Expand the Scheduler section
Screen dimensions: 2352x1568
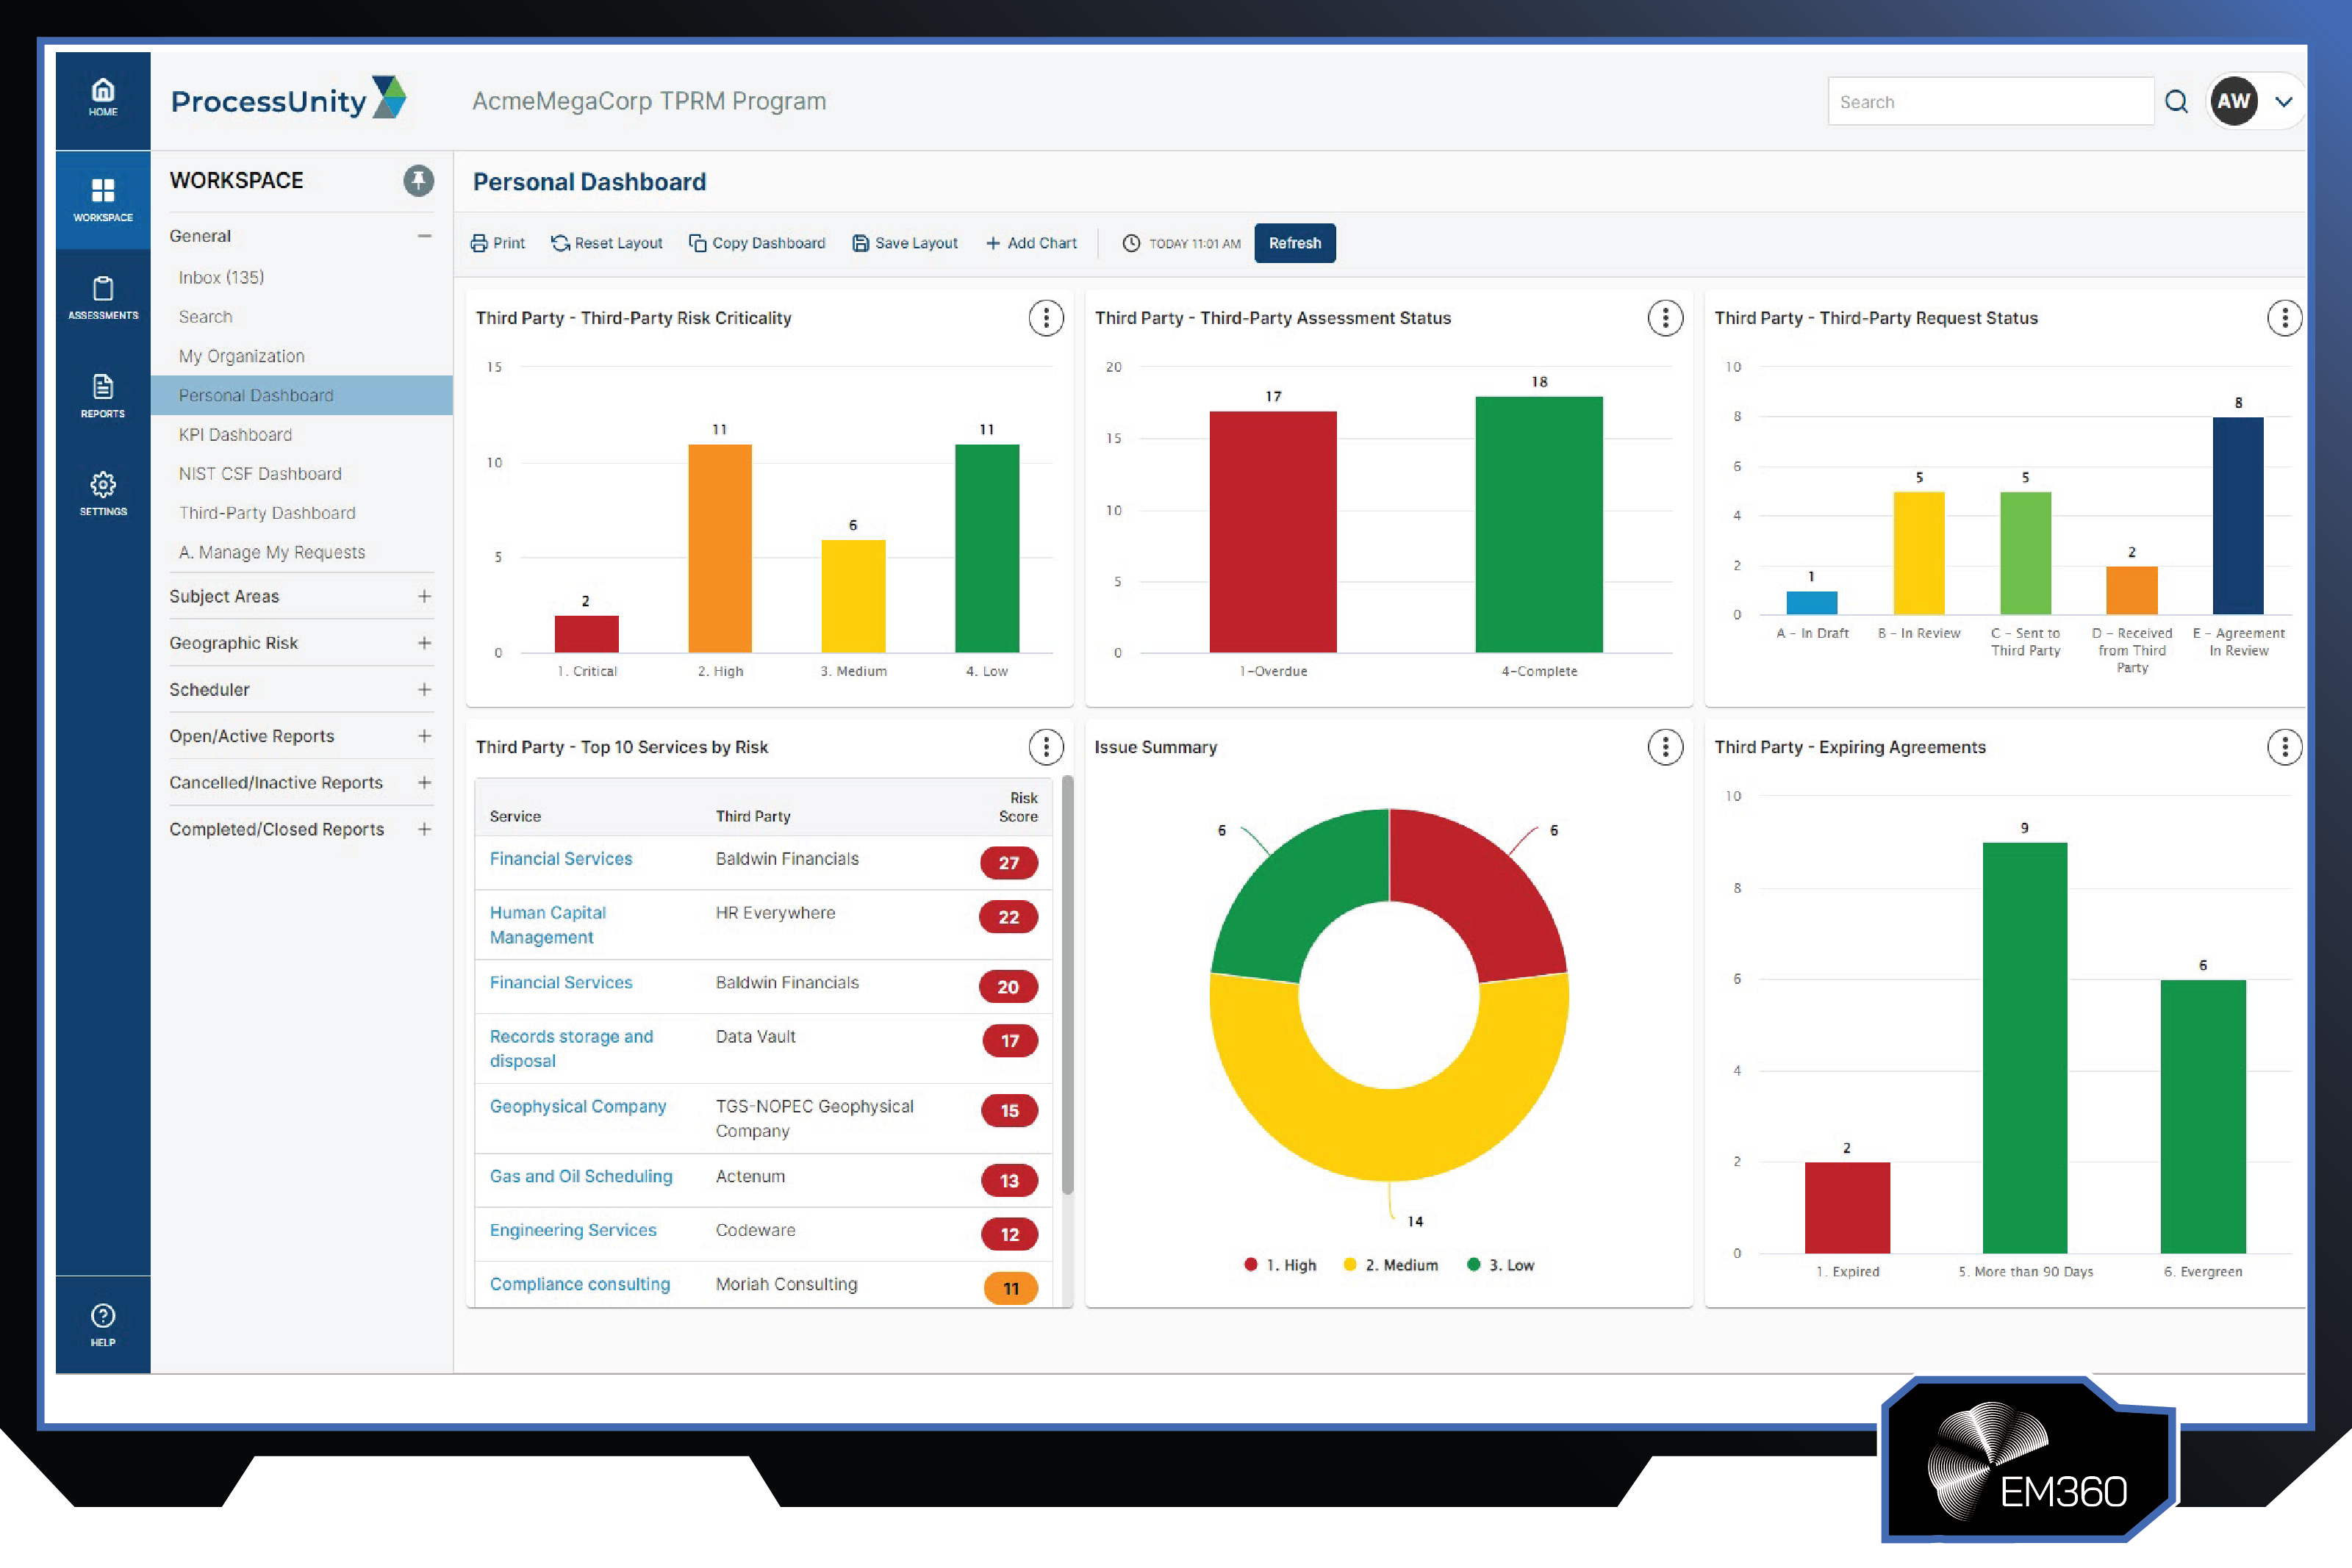pyautogui.click(x=424, y=690)
